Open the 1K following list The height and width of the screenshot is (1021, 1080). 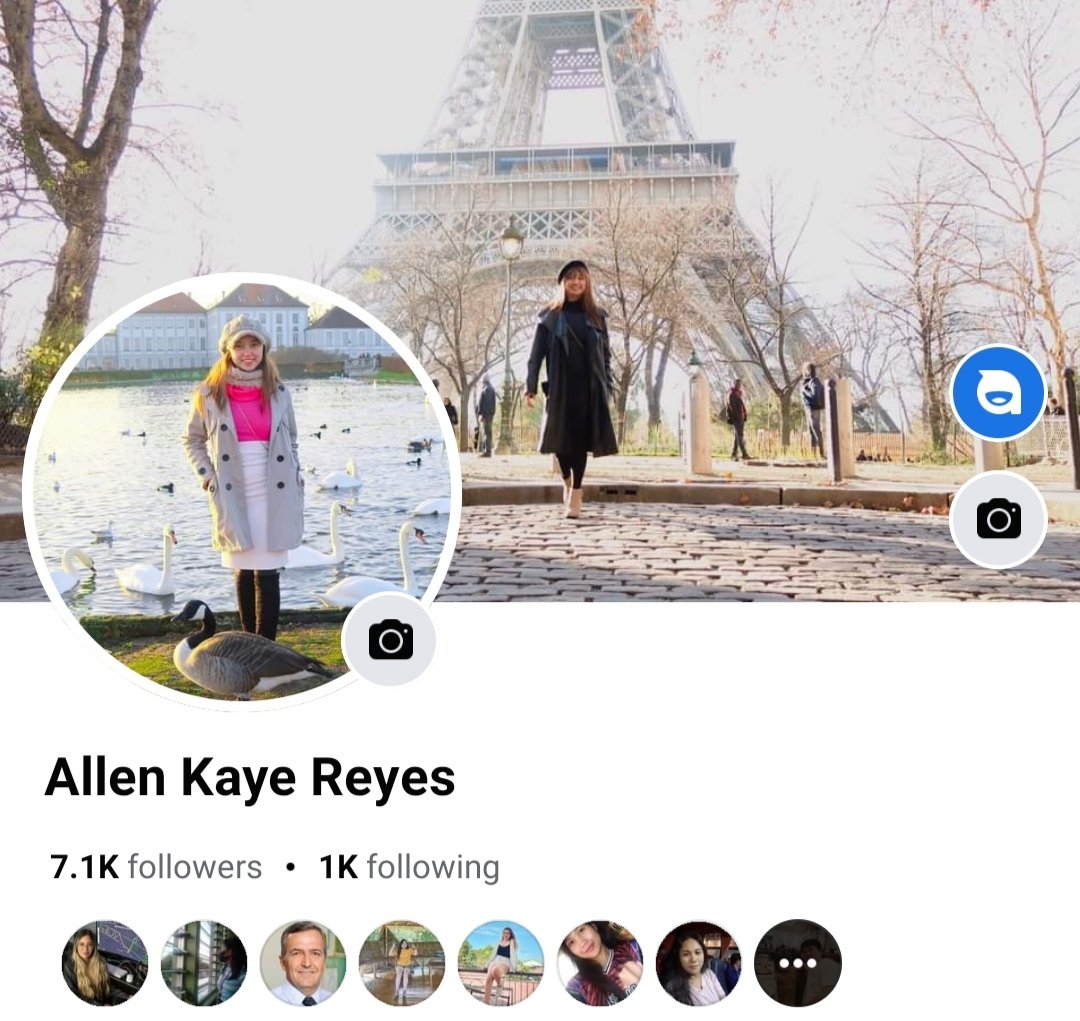click(x=409, y=867)
